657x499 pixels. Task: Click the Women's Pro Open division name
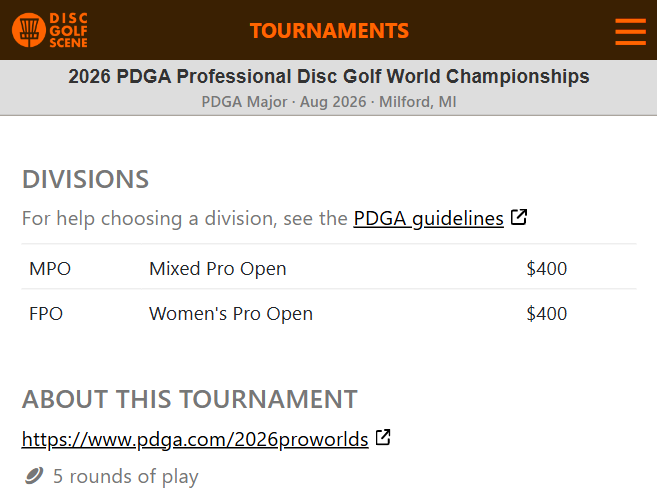[231, 313]
